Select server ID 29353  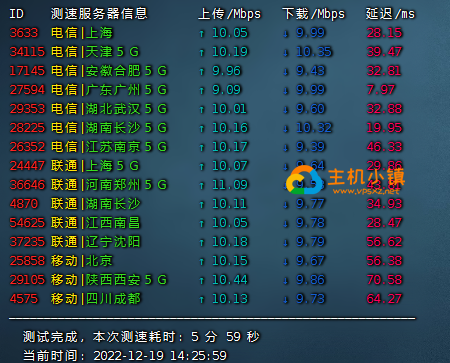point(27,109)
